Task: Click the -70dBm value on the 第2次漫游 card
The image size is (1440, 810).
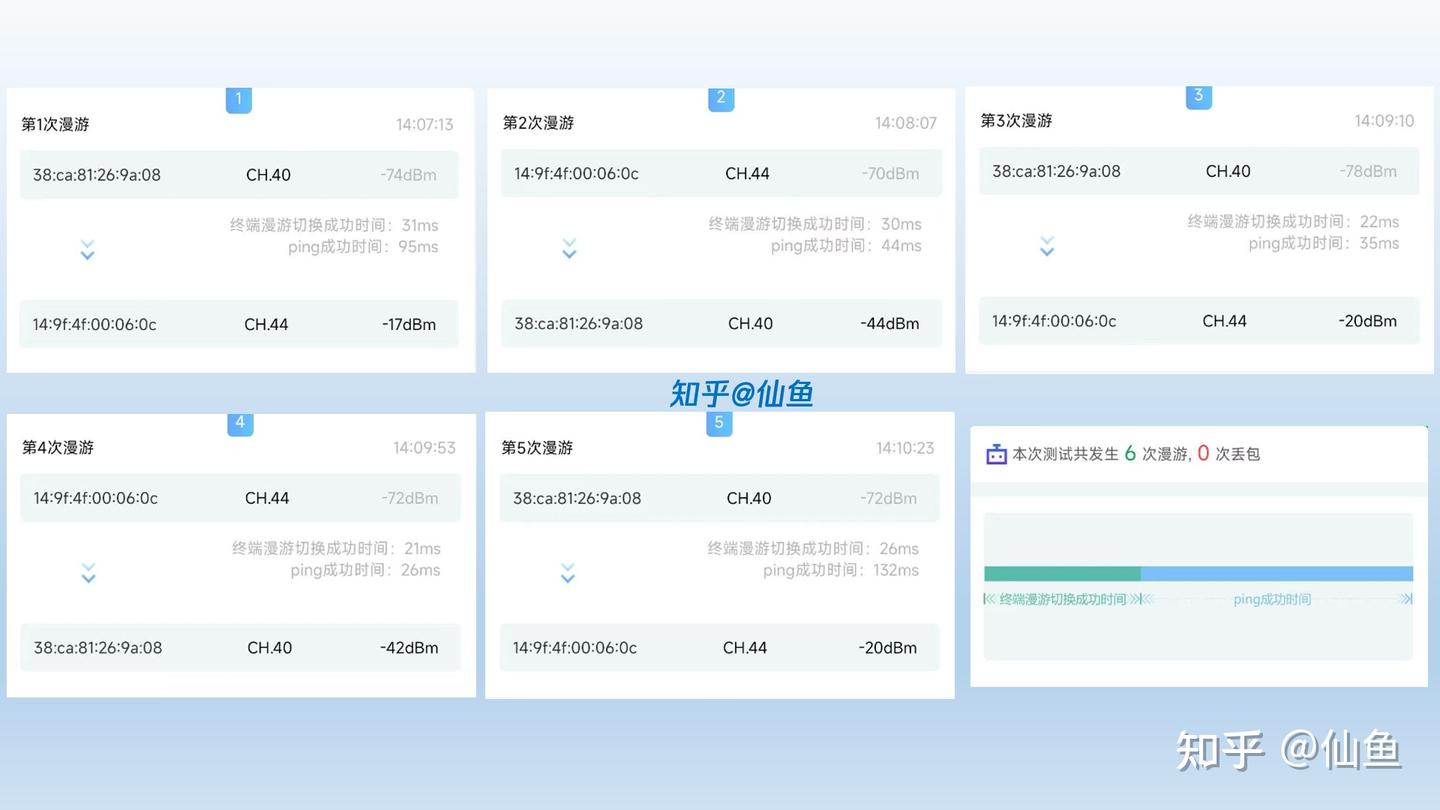Action: pyautogui.click(x=891, y=173)
